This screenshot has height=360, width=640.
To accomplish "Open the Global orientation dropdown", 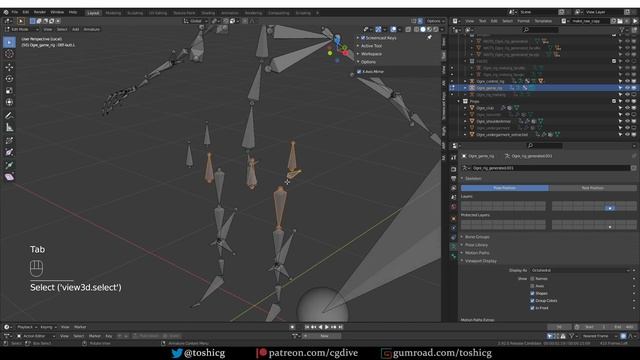I will pyautogui.click(x=195, y=21).
